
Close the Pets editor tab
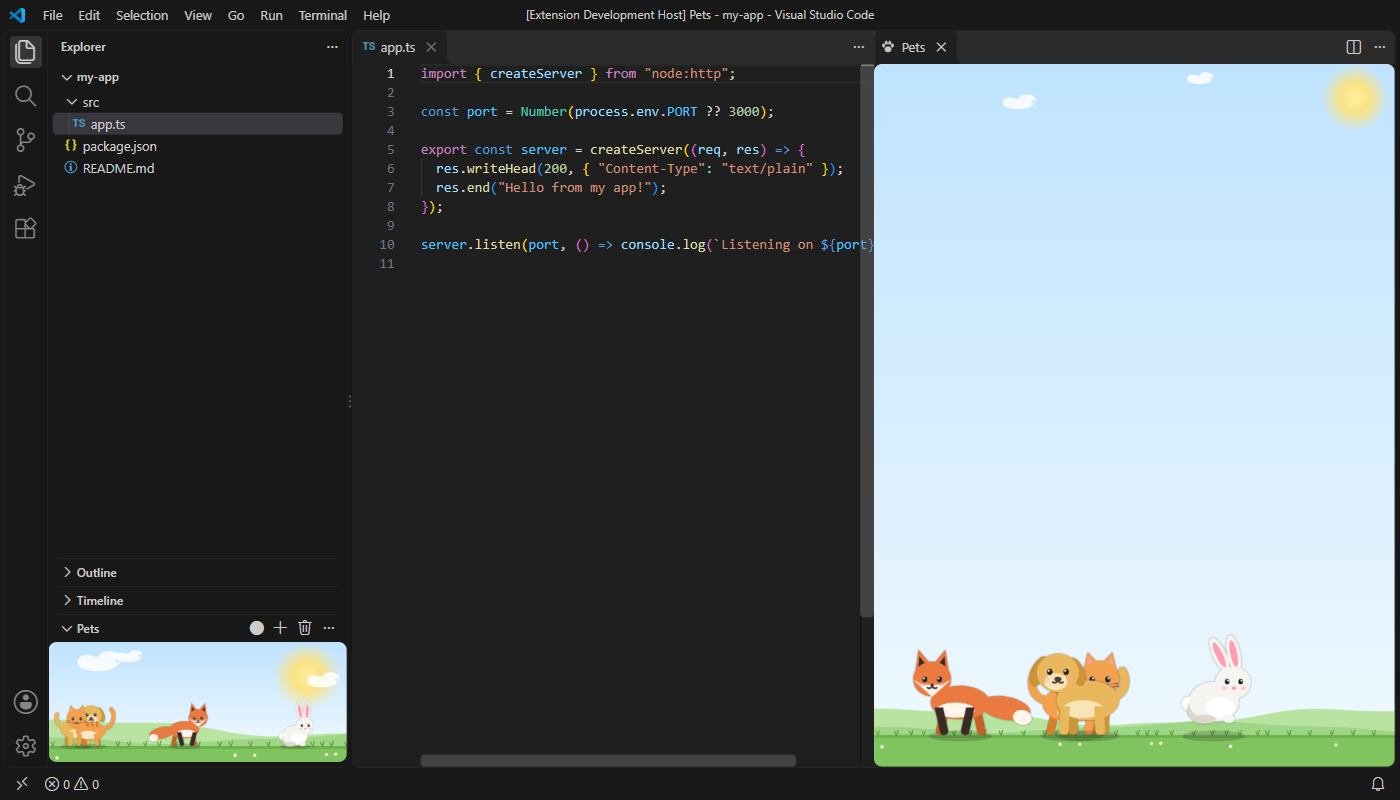(x=941, y=47)
